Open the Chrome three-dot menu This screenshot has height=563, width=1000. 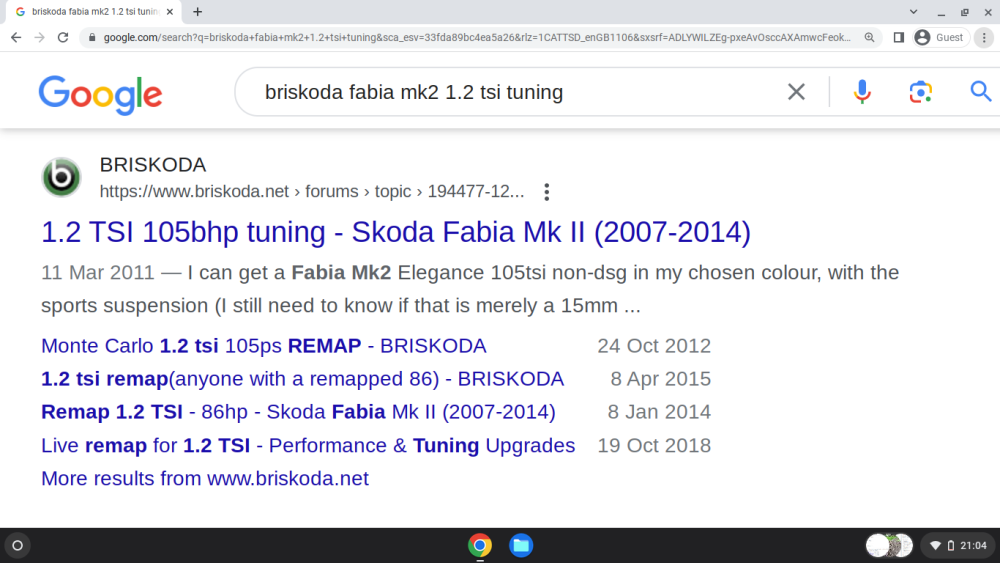click(x=984, y=38)
